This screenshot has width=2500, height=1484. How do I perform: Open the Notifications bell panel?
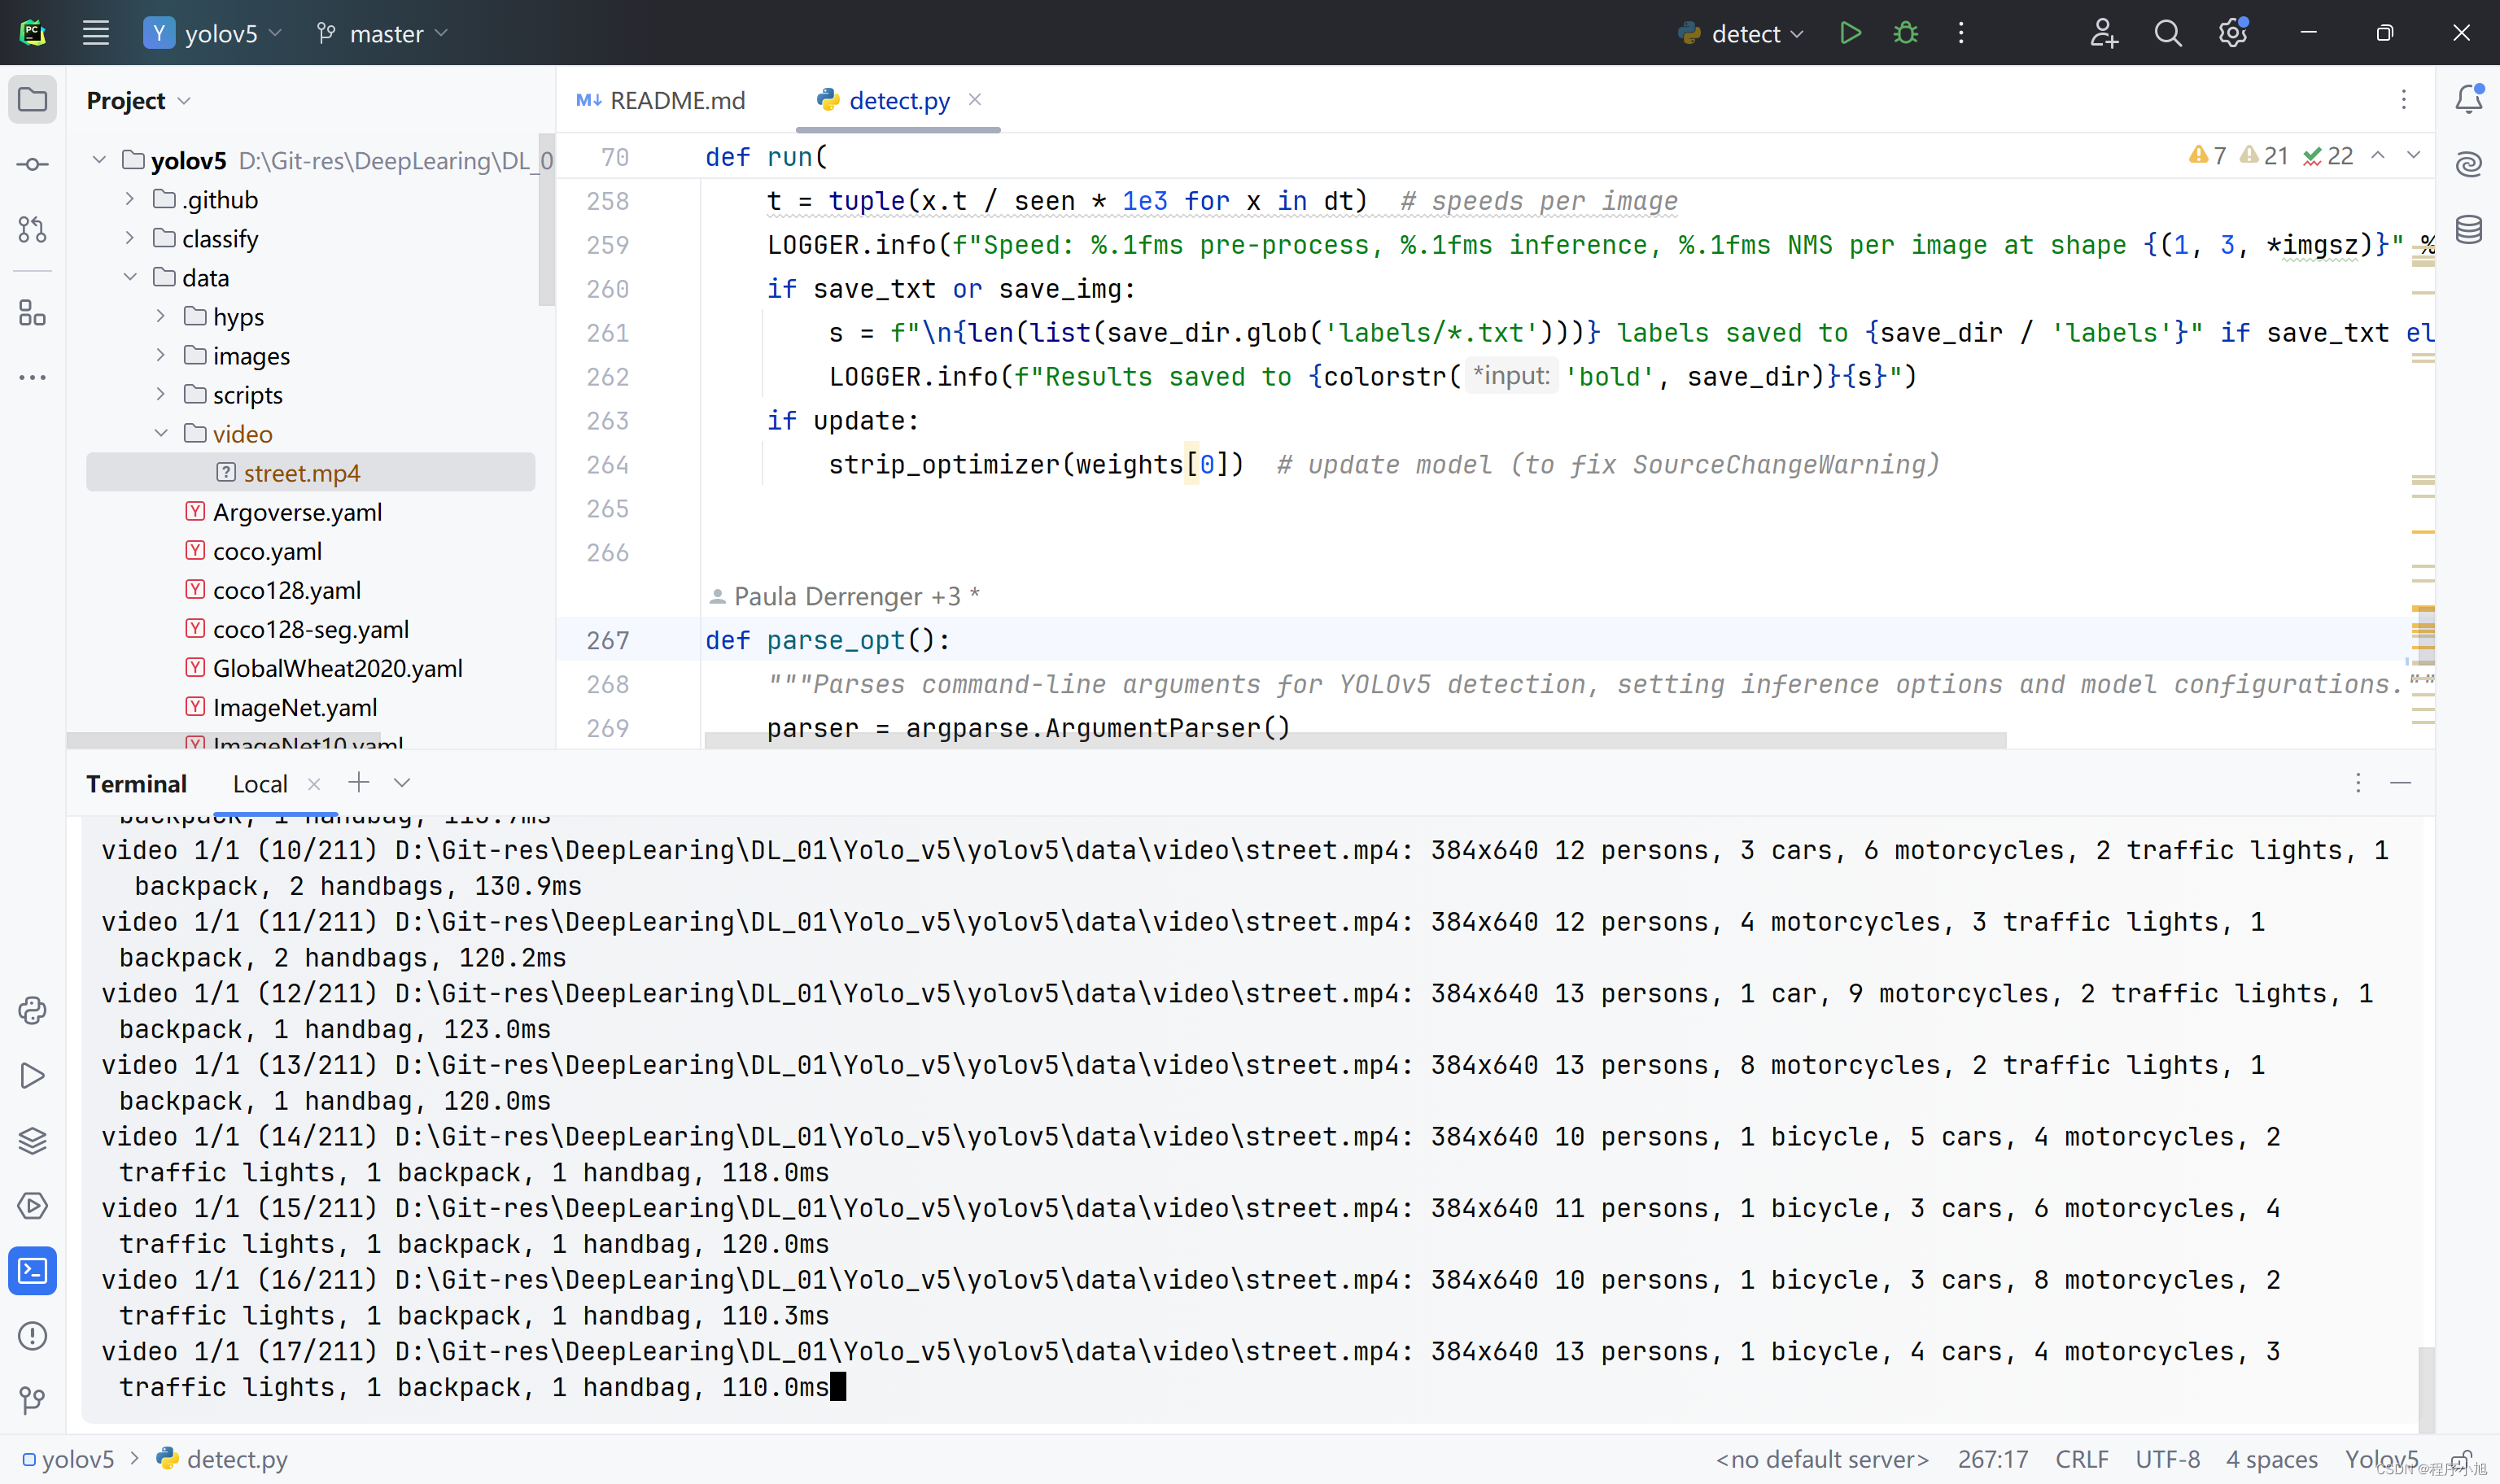[x=2468, y=98]
